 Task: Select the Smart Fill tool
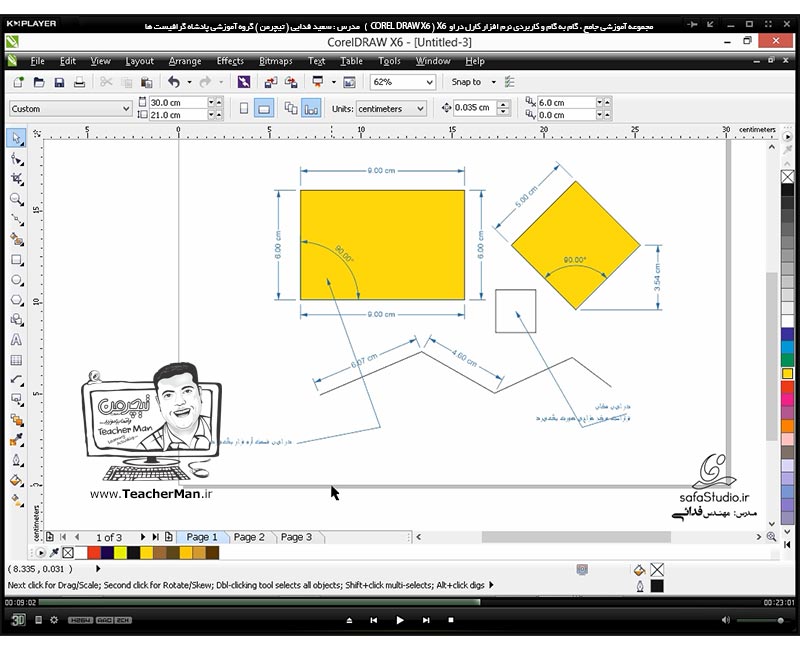pos(16,240)
